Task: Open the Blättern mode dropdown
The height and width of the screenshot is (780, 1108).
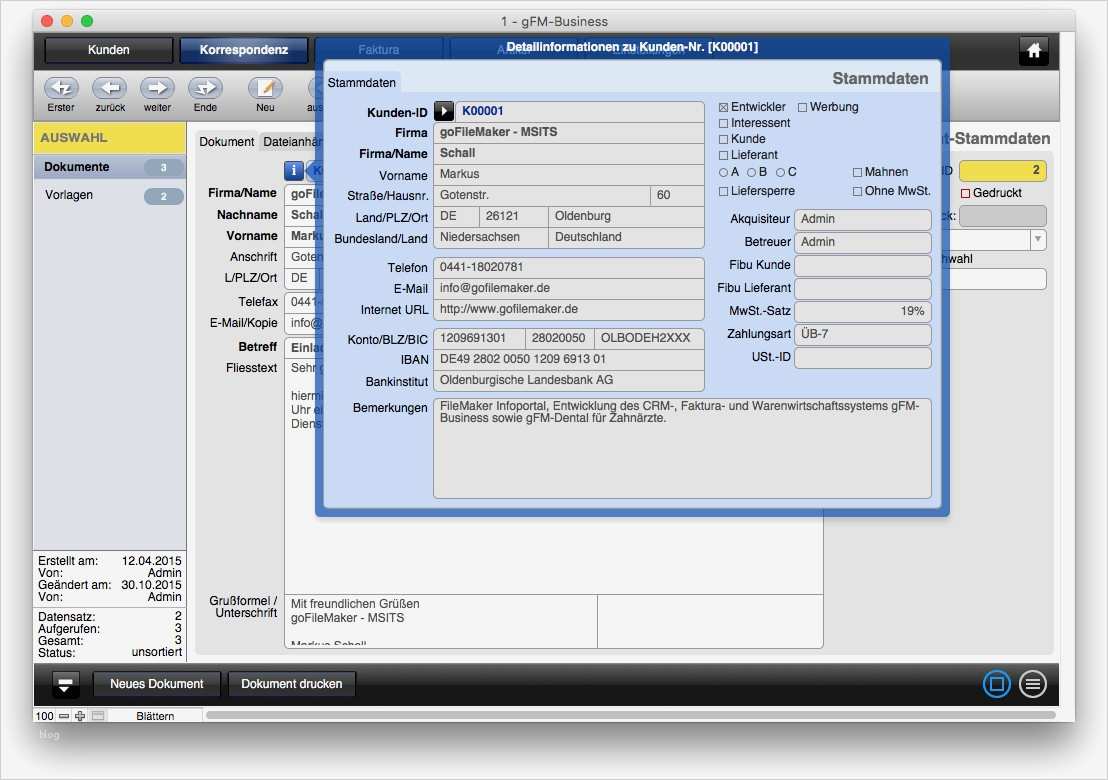Action: click(x=155, y=716)
